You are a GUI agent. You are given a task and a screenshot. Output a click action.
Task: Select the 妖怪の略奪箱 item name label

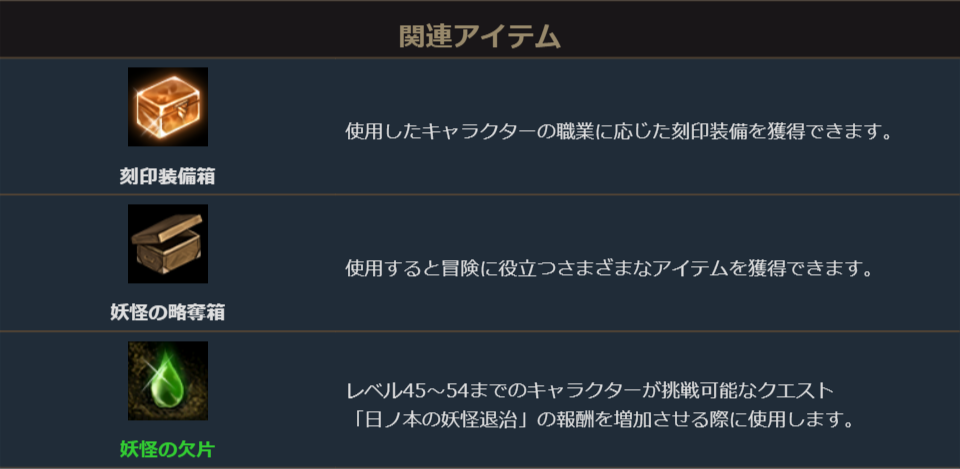coord(167,313)
